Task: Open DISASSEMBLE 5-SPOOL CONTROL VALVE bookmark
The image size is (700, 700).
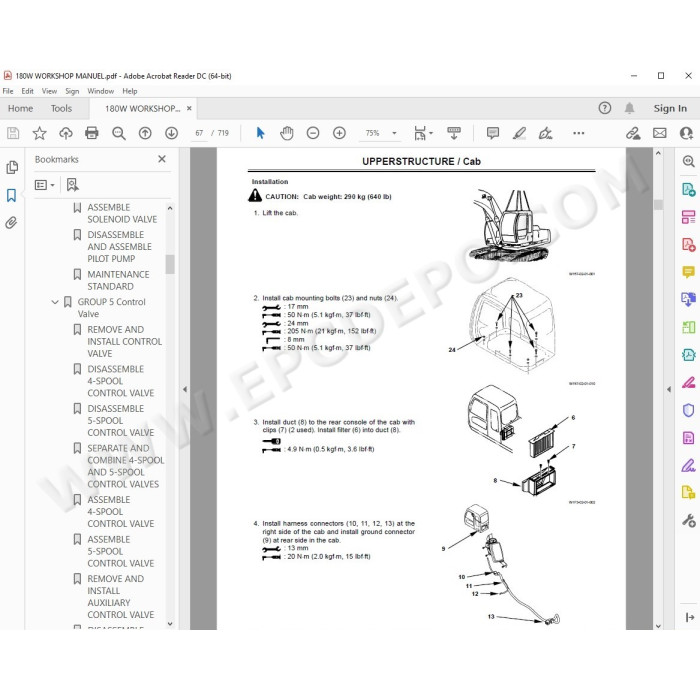Action: point(121,421)
